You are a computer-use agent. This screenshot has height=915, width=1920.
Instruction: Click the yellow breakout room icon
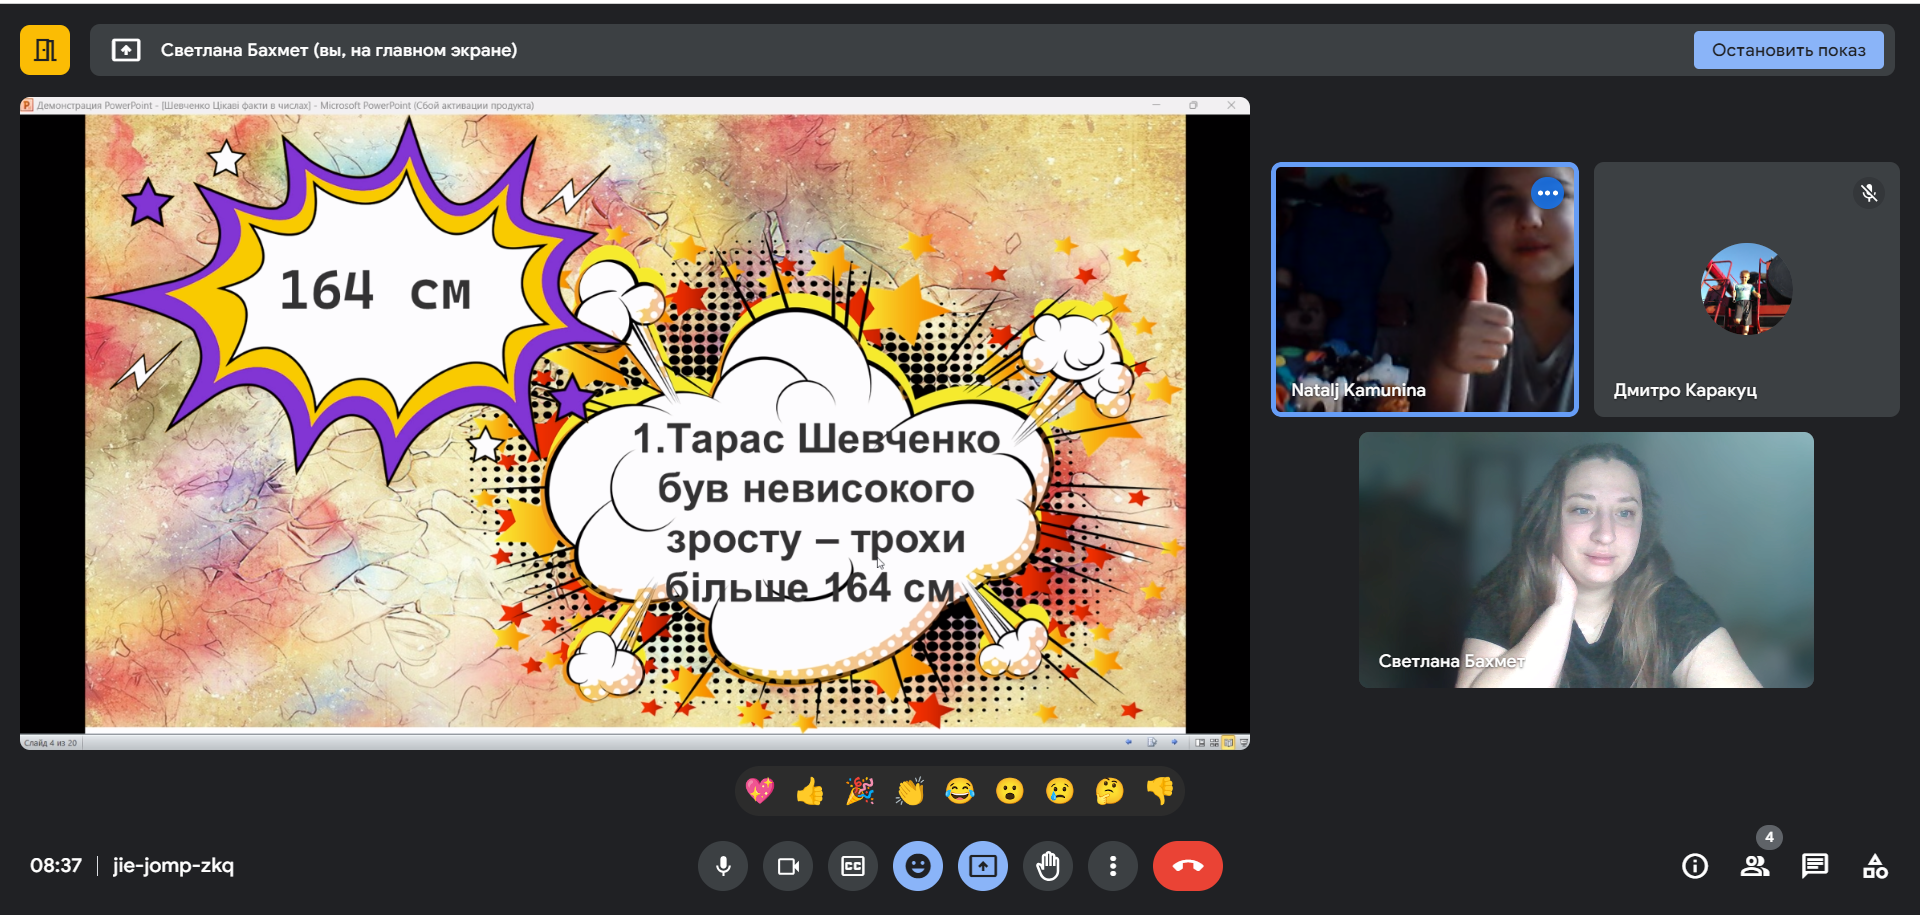pos(45,50)
